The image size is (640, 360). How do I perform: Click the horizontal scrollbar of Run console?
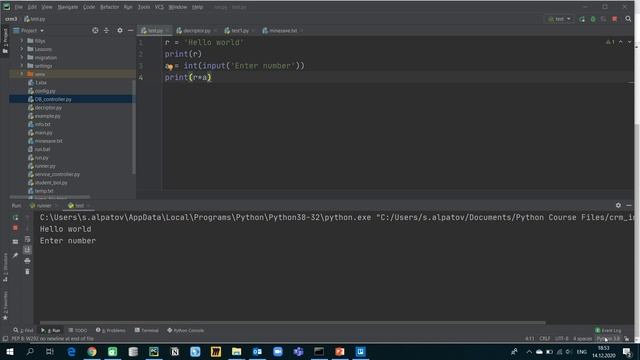(x=292, y=322)
